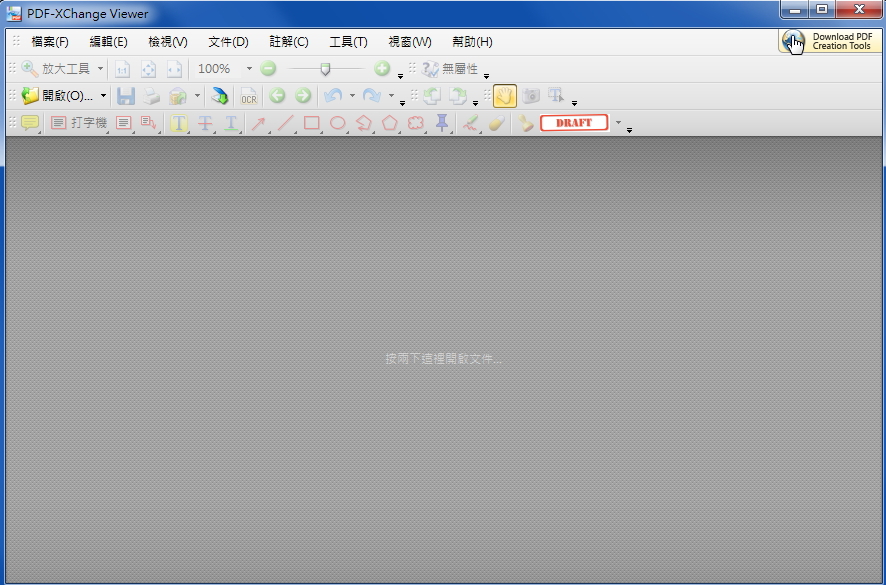This screenshot has height=585, width=886.
Task: Expand the stamp selection dropdown
Action: tap(618, 123)
